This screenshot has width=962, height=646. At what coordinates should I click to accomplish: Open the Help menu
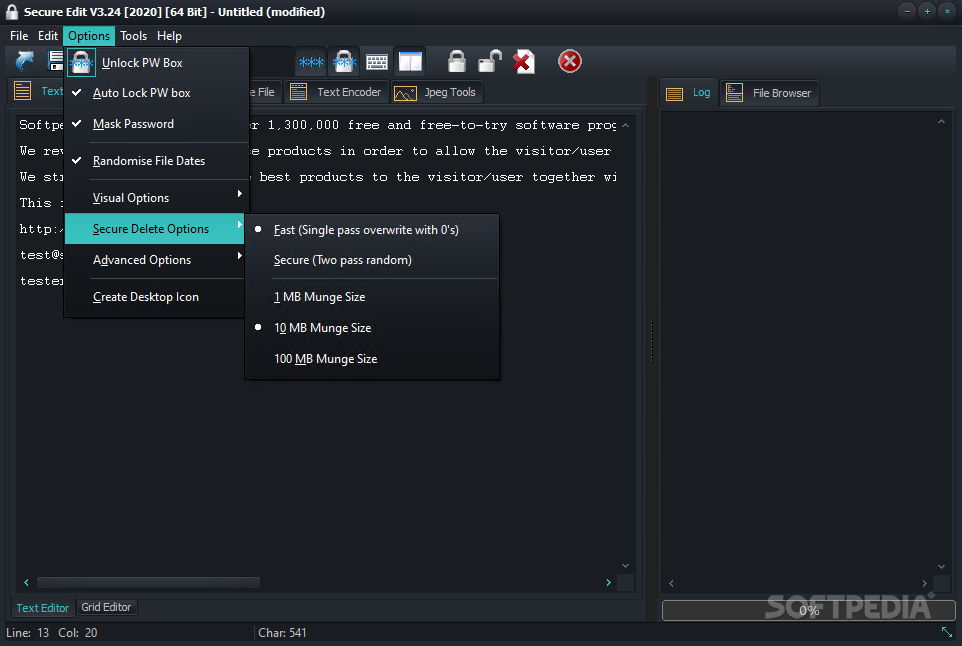[169, 36]
